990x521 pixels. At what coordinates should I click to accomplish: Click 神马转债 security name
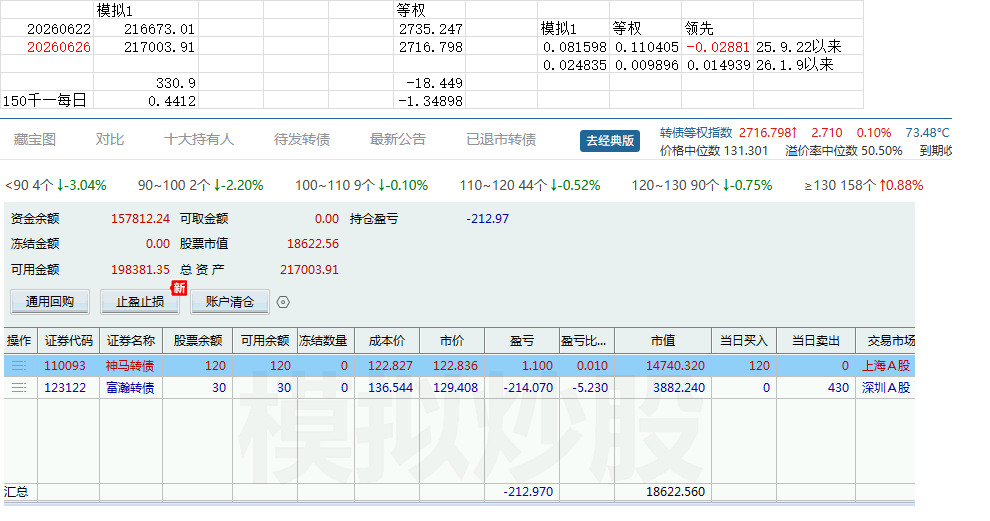point(130,366)
